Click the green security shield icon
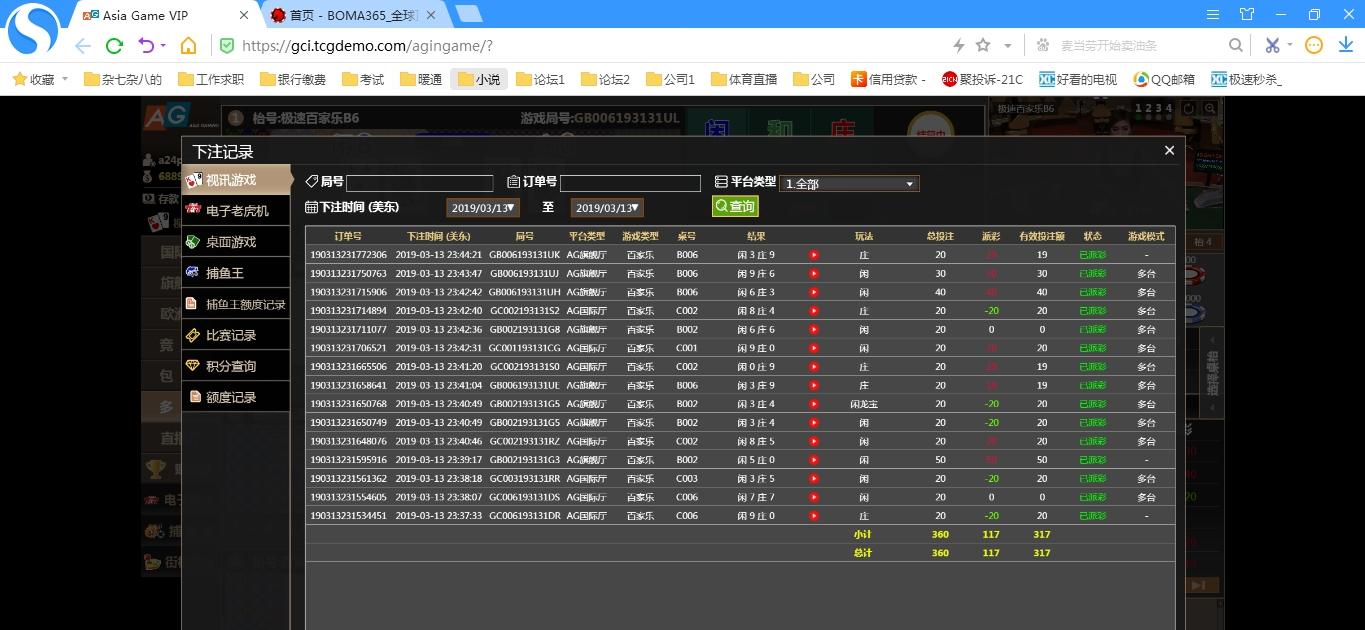The width and height of the screenshot is (1365, 630). click(x=227, y=46)
